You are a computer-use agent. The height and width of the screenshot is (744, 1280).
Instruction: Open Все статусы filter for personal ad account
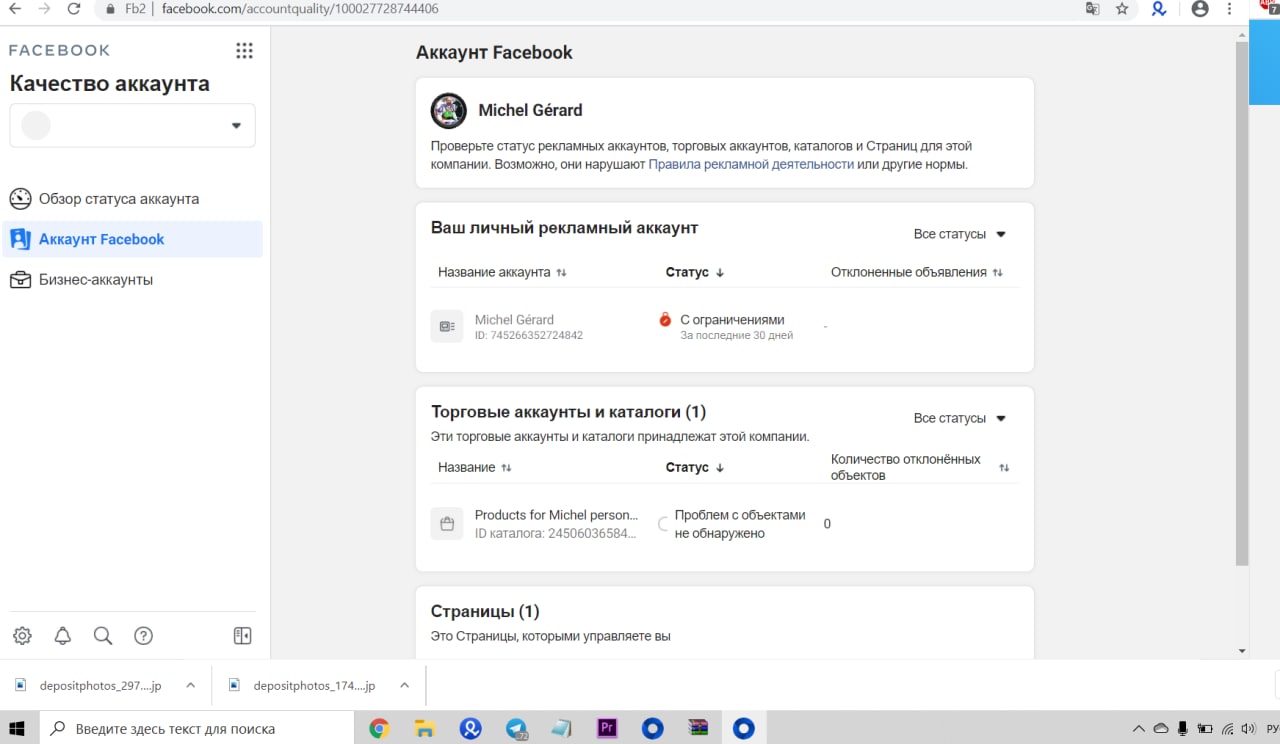point(960,234)
